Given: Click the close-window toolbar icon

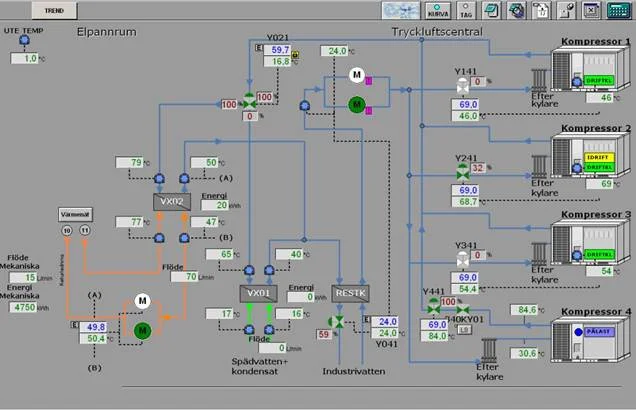Looking at the screenshot, I should click(591, 11).
